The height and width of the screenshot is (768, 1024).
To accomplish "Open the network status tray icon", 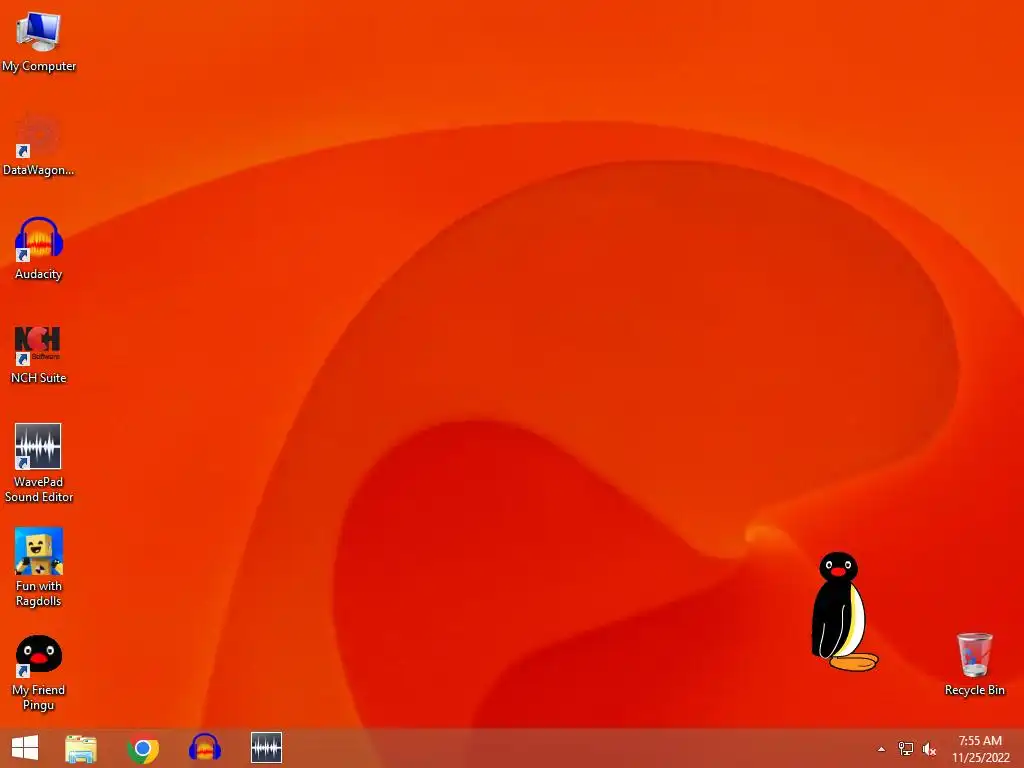I will pos(906,749).
